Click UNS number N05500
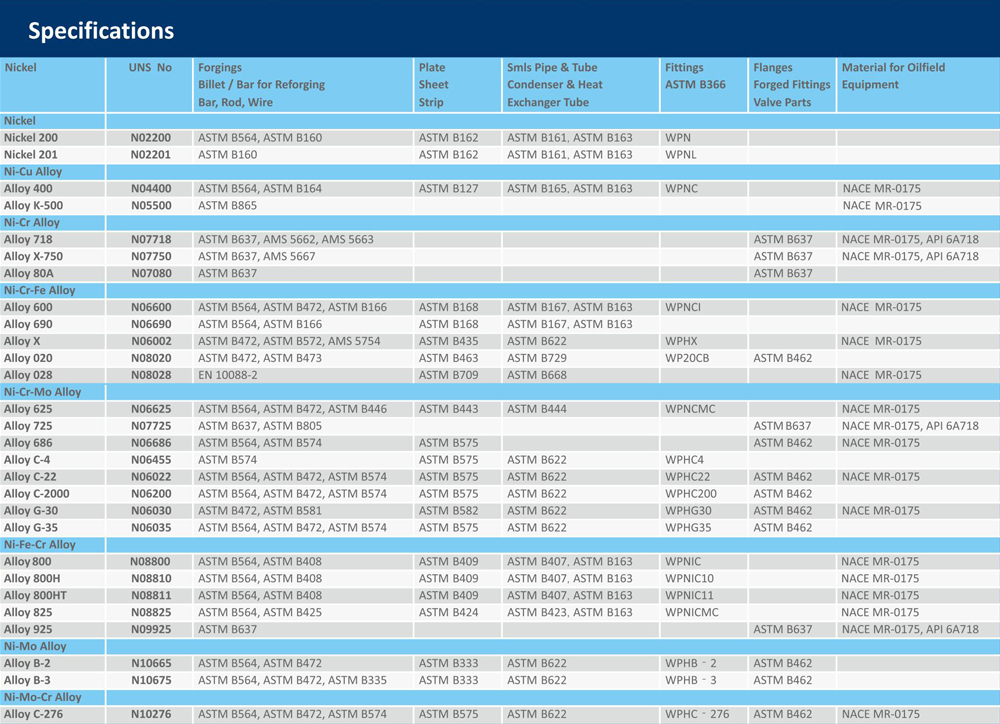The image size is (1000, 724). click(x=151, y=206)
